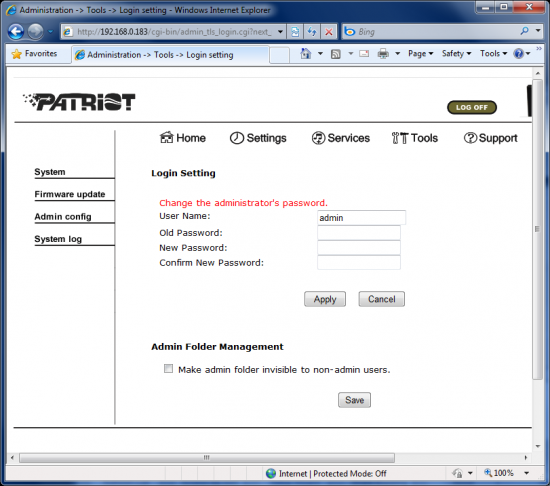The image size is (550, 486).
Task: Open the Services navigation item
Action: pos(341,138)
